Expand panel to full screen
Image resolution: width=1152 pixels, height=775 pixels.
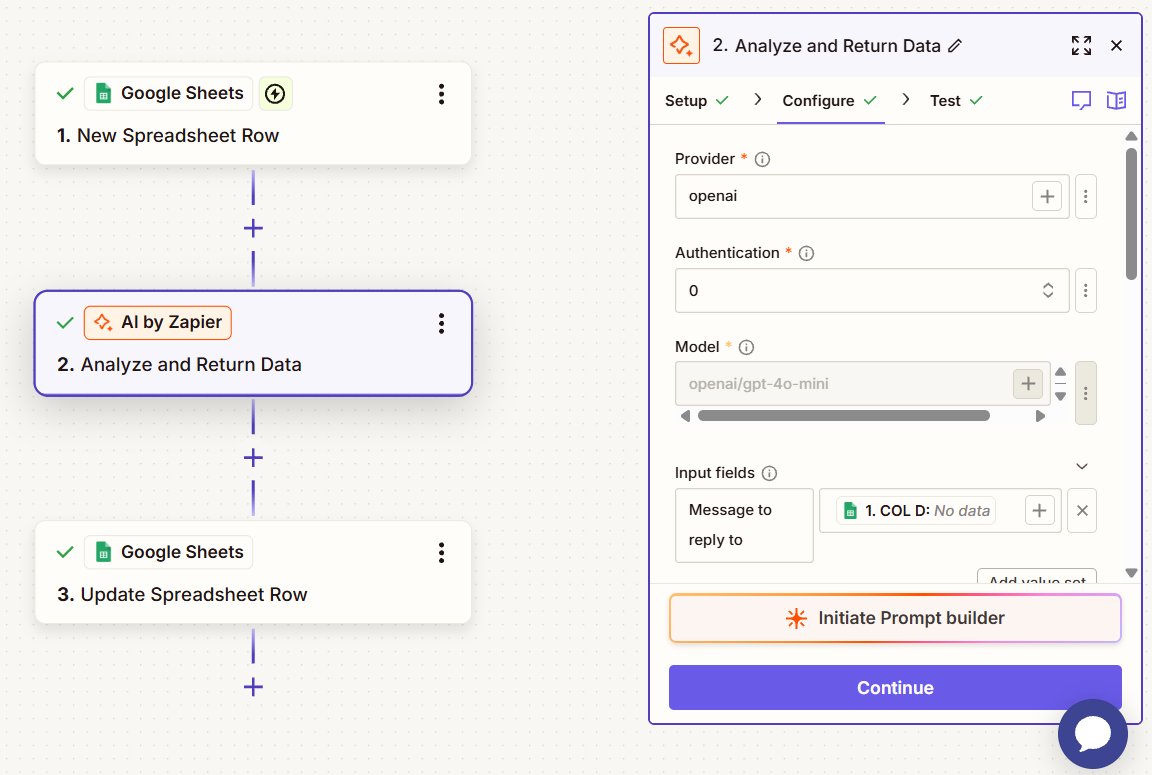pos(1081,46)
